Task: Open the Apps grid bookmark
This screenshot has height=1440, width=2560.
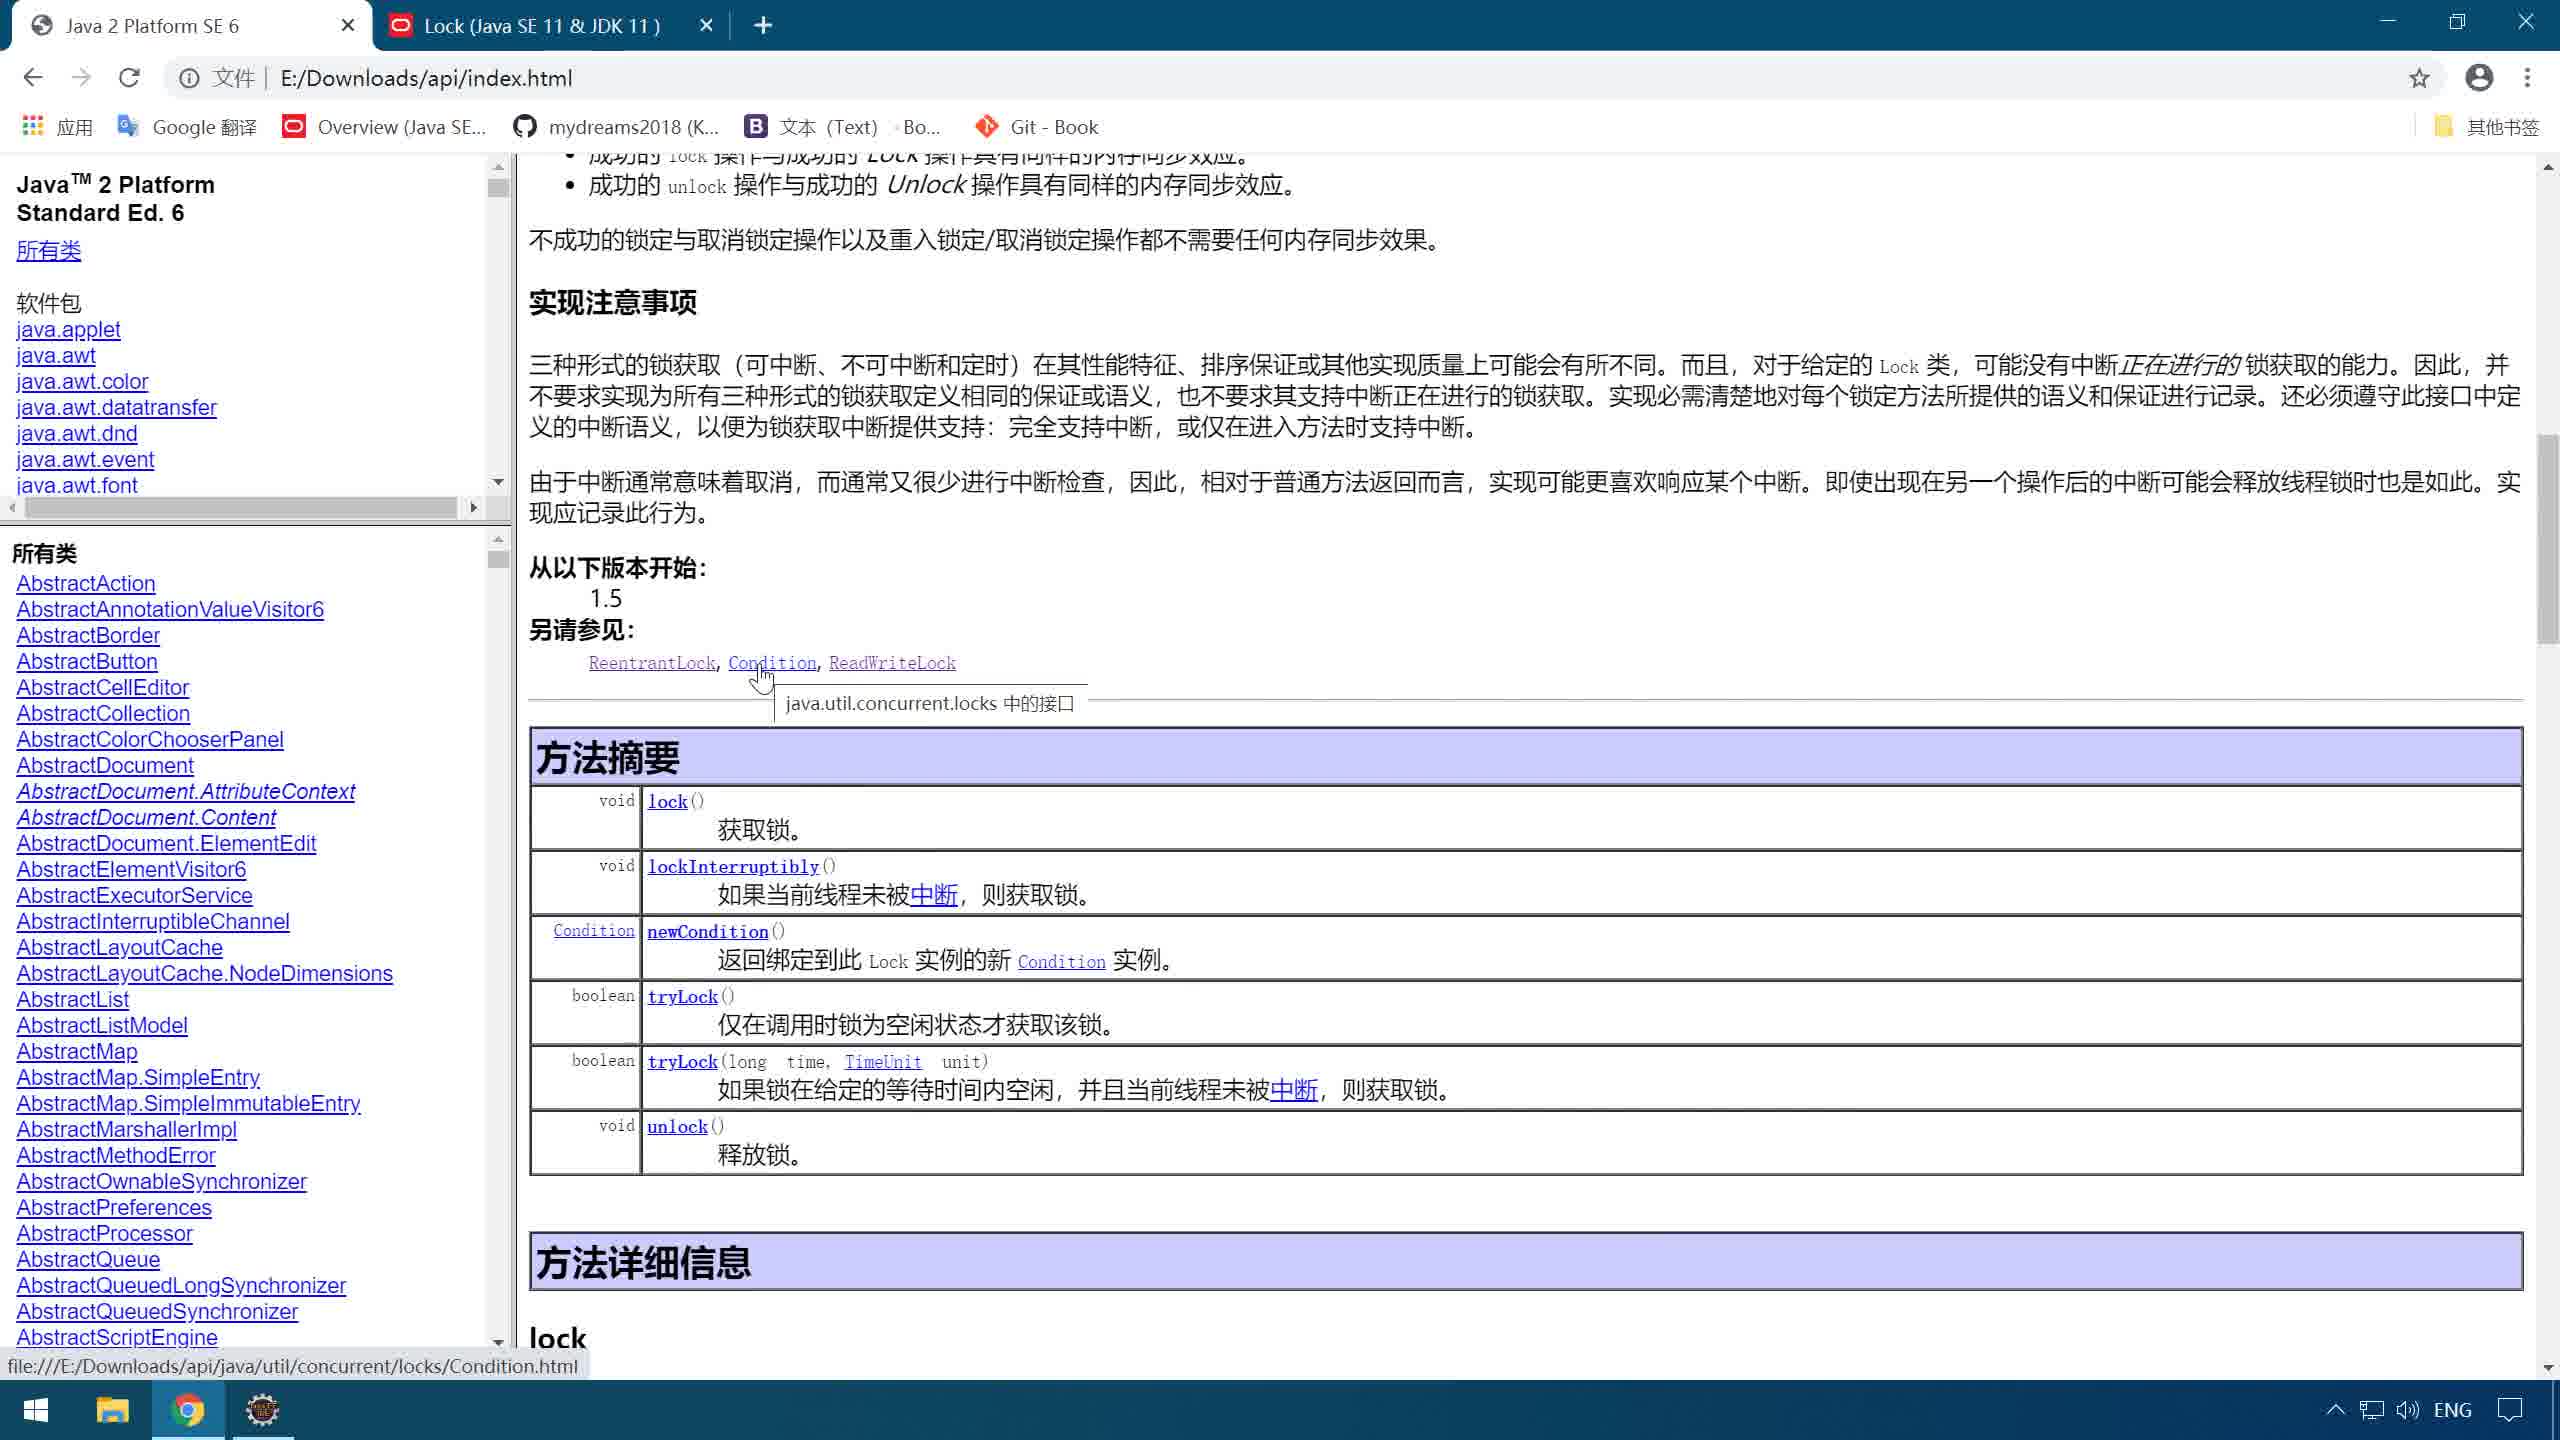Action: [57, 127]
